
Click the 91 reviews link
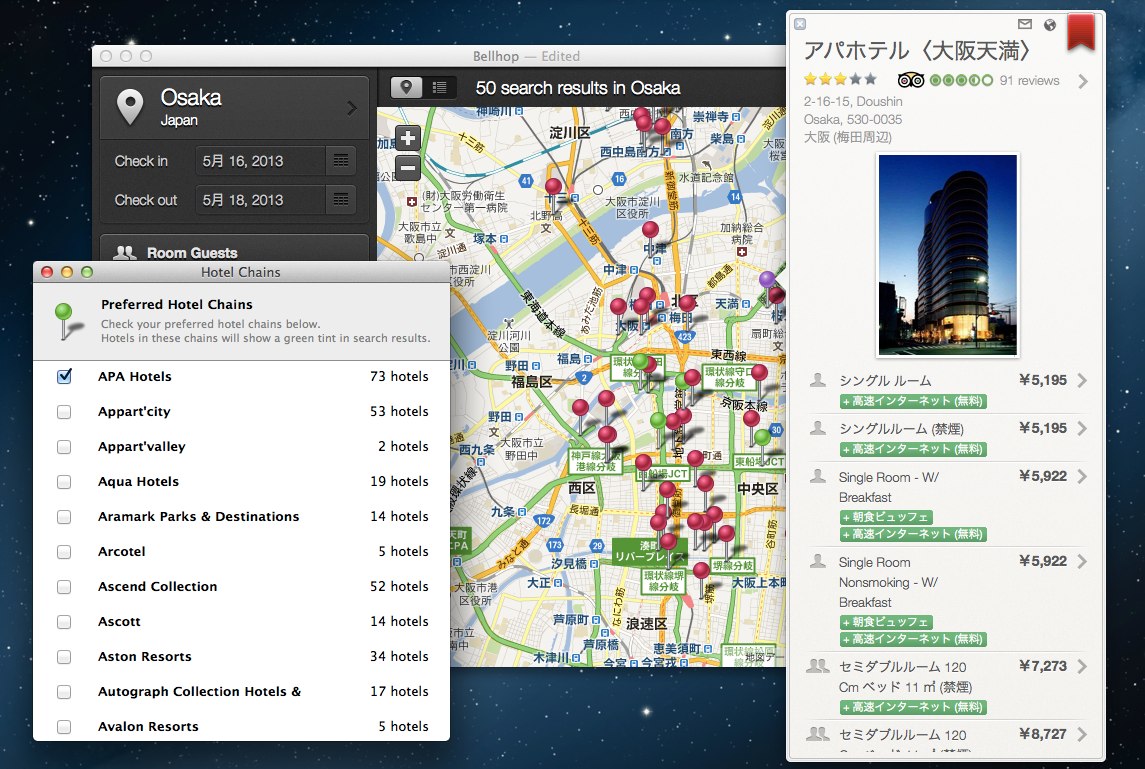click(x=1029, y=81)
